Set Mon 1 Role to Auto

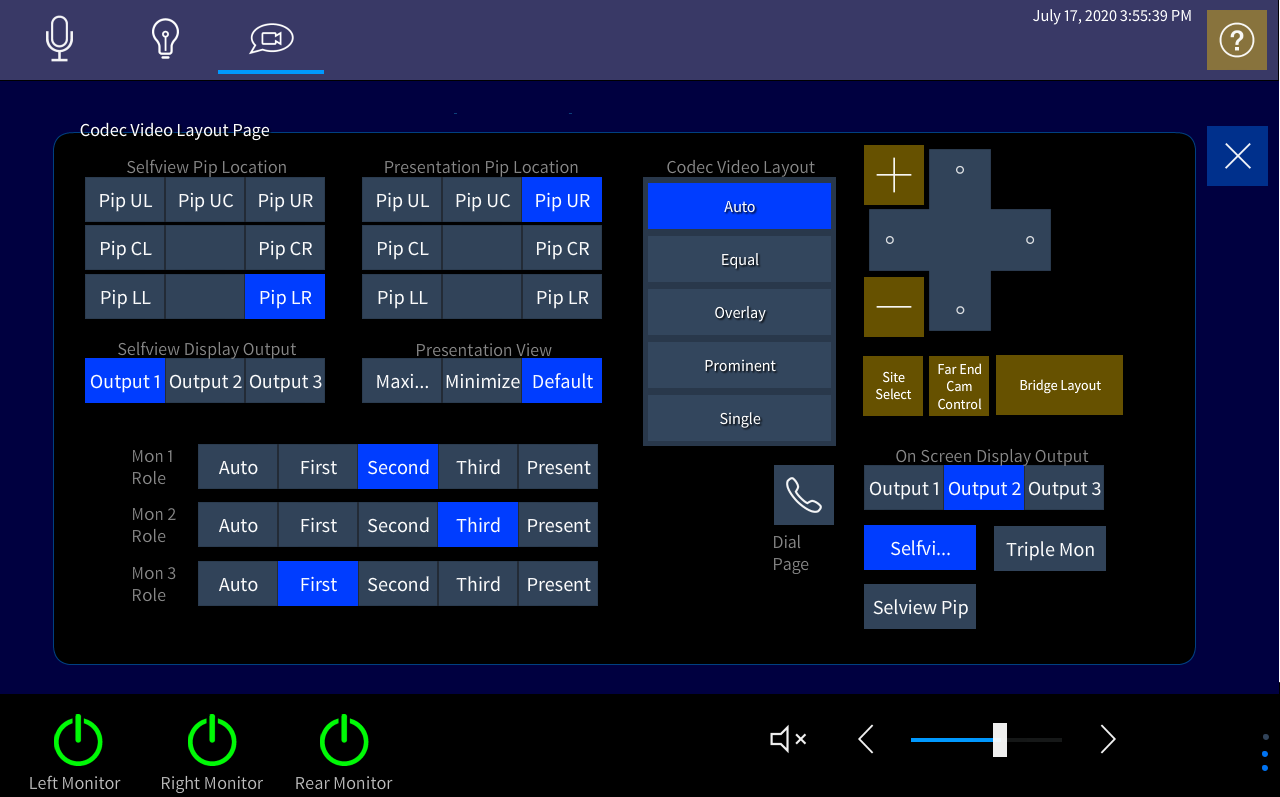237,466
